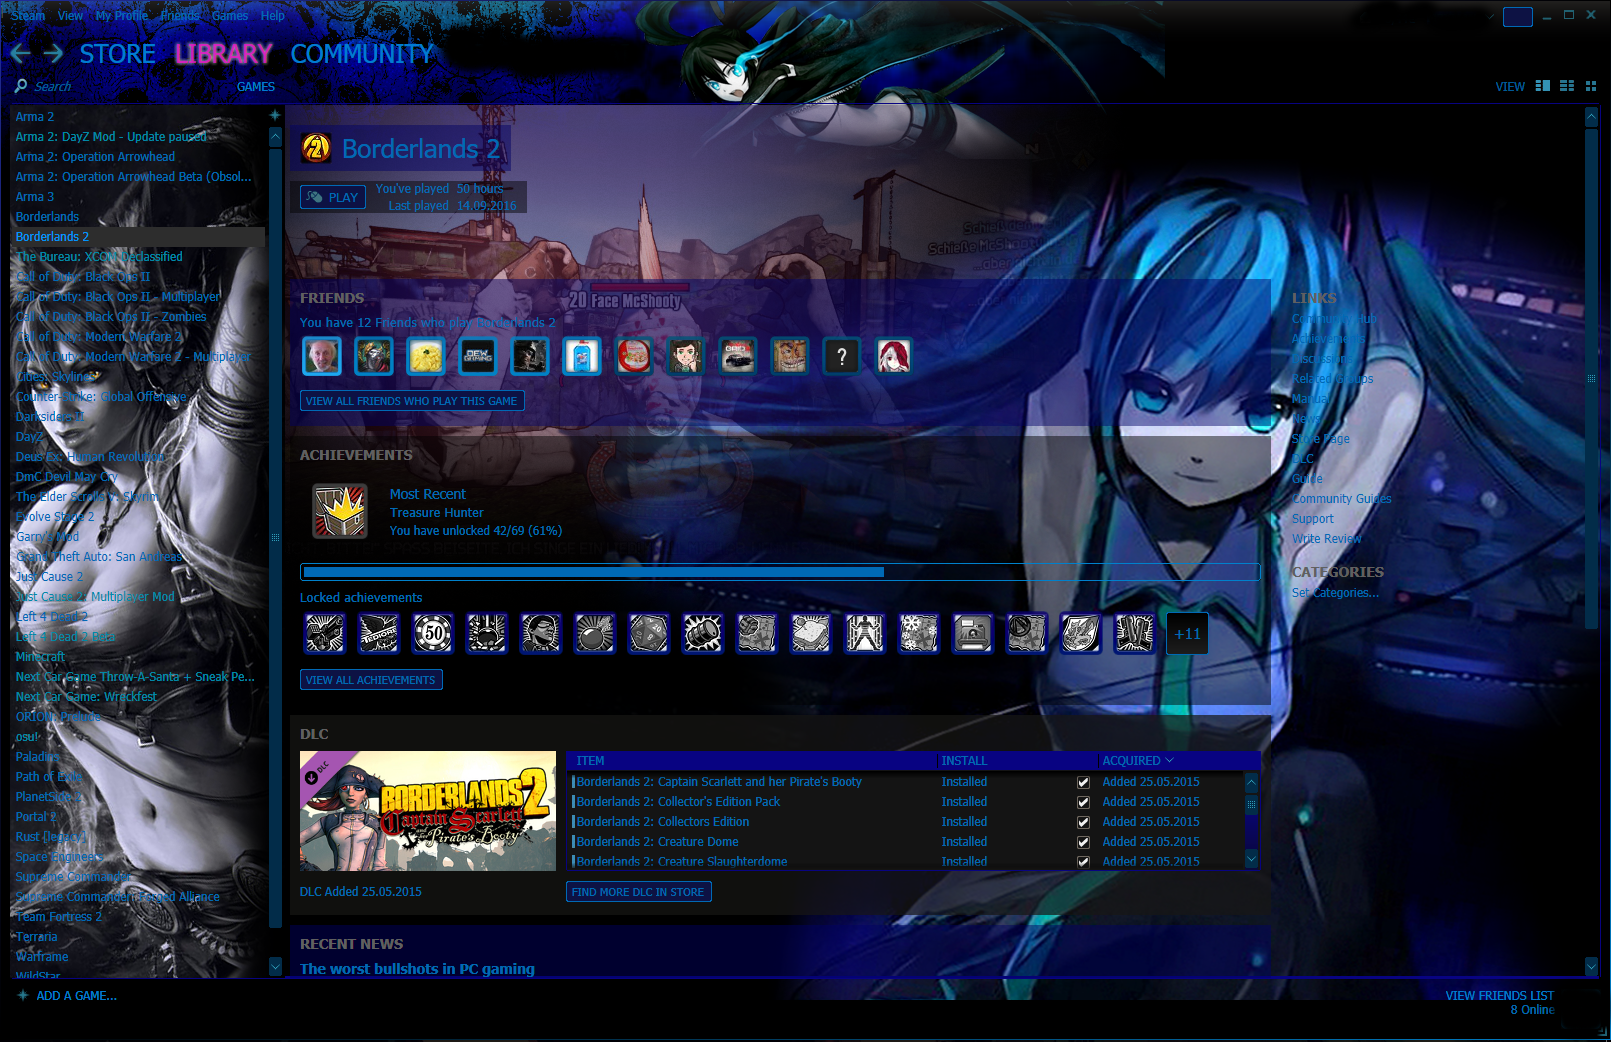Select Warframe in the games list
1611x1042 pixels.
pyautogui.click(x=137, y=957)
